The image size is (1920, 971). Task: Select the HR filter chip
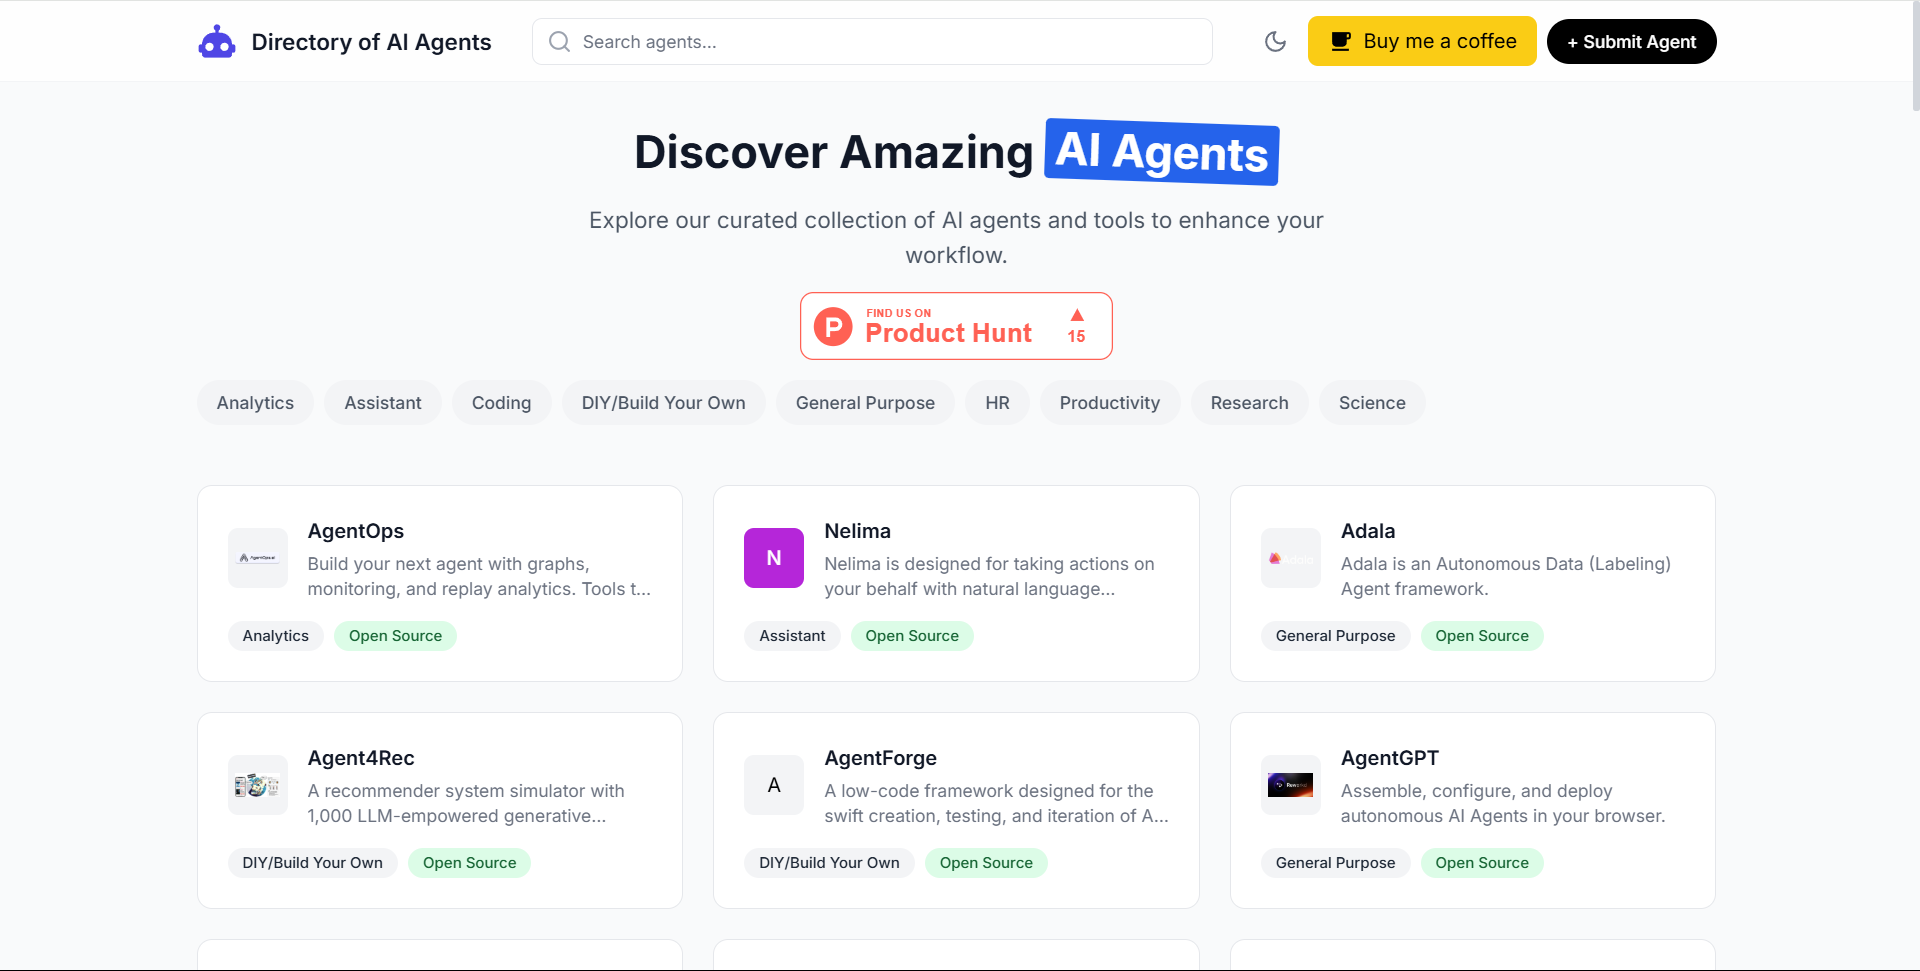[997, 403]
